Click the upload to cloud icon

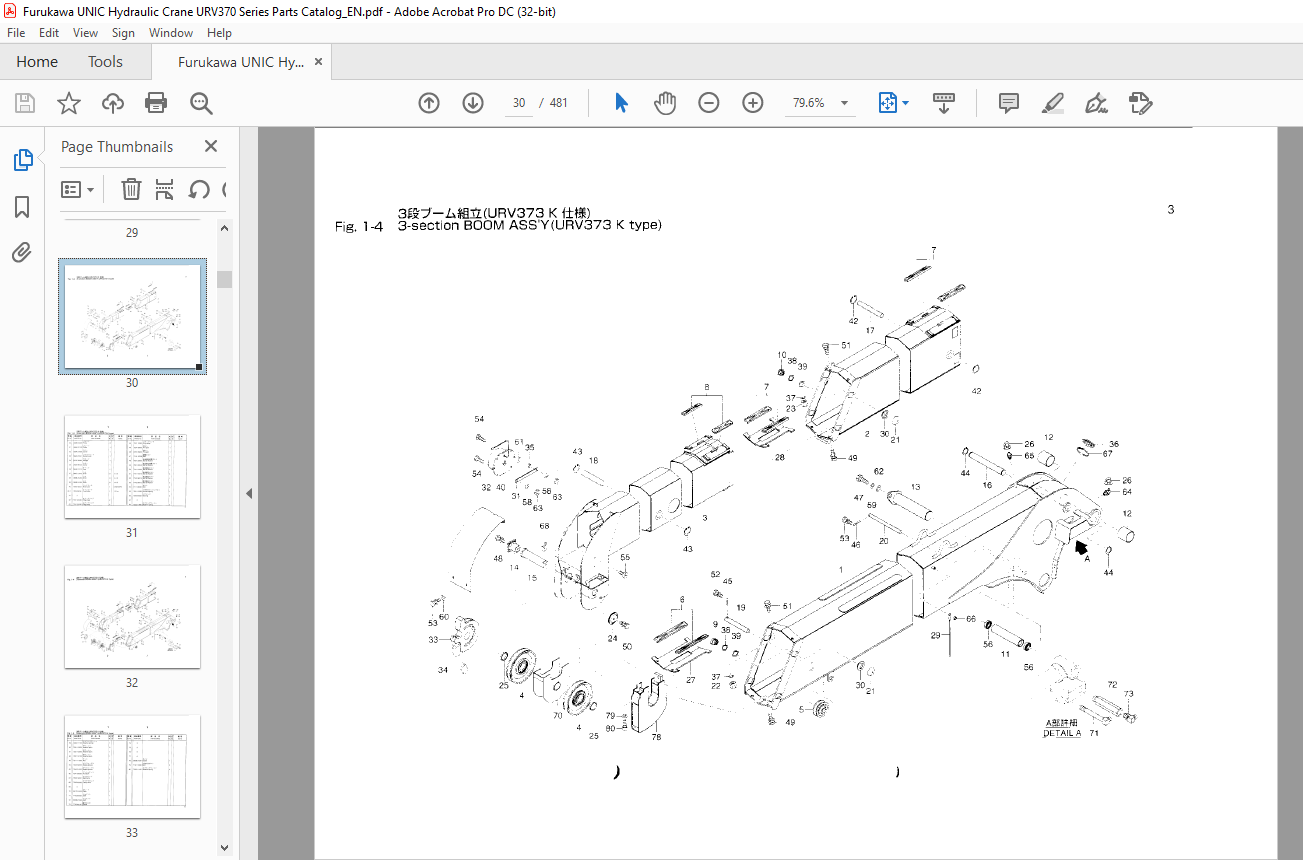click(x=113, y=103)
